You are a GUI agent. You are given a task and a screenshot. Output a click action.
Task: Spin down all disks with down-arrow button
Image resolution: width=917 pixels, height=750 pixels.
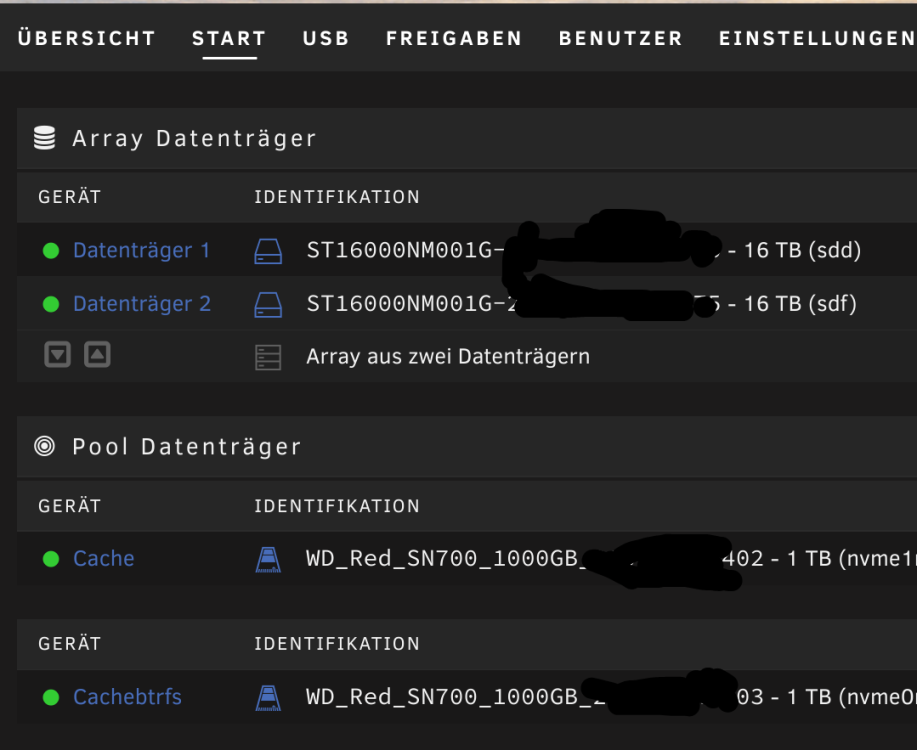57,355
